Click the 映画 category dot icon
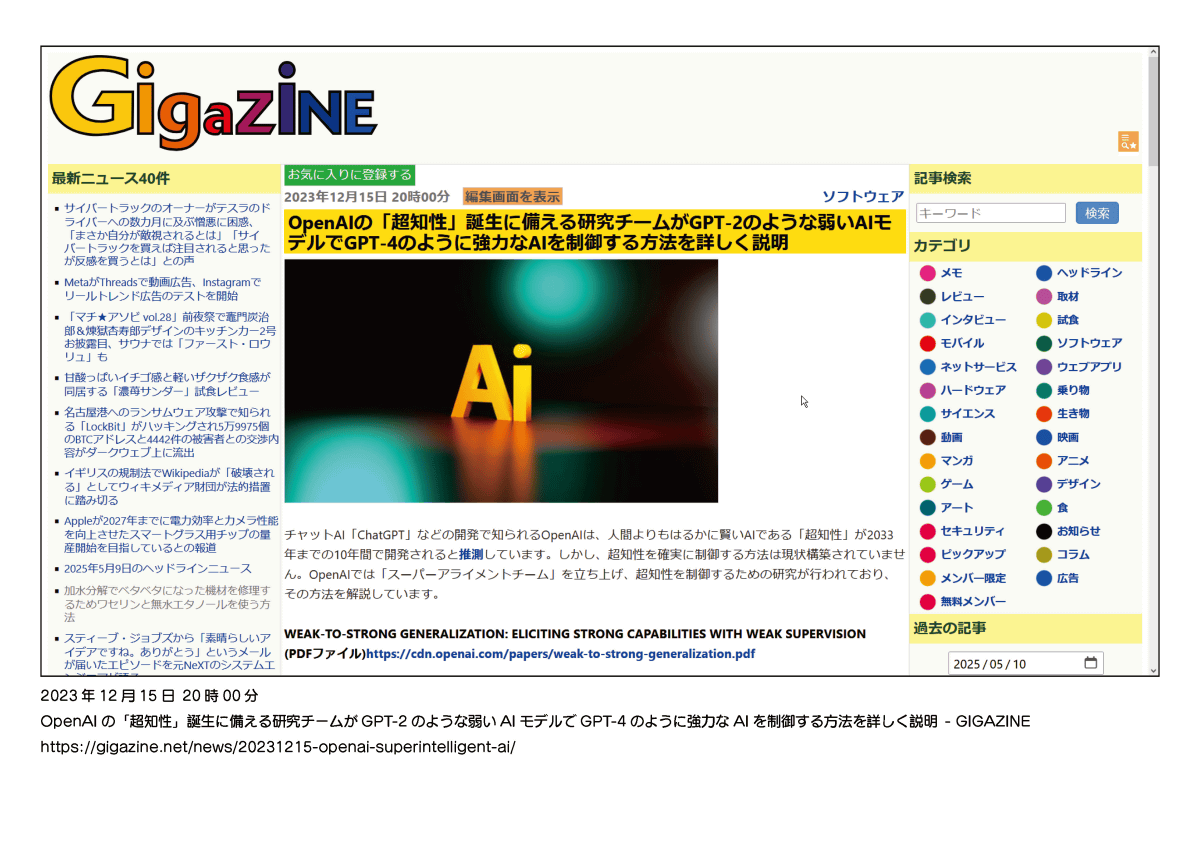Viewport: 1200px width, 849px height. click(x=1044, y=437)
